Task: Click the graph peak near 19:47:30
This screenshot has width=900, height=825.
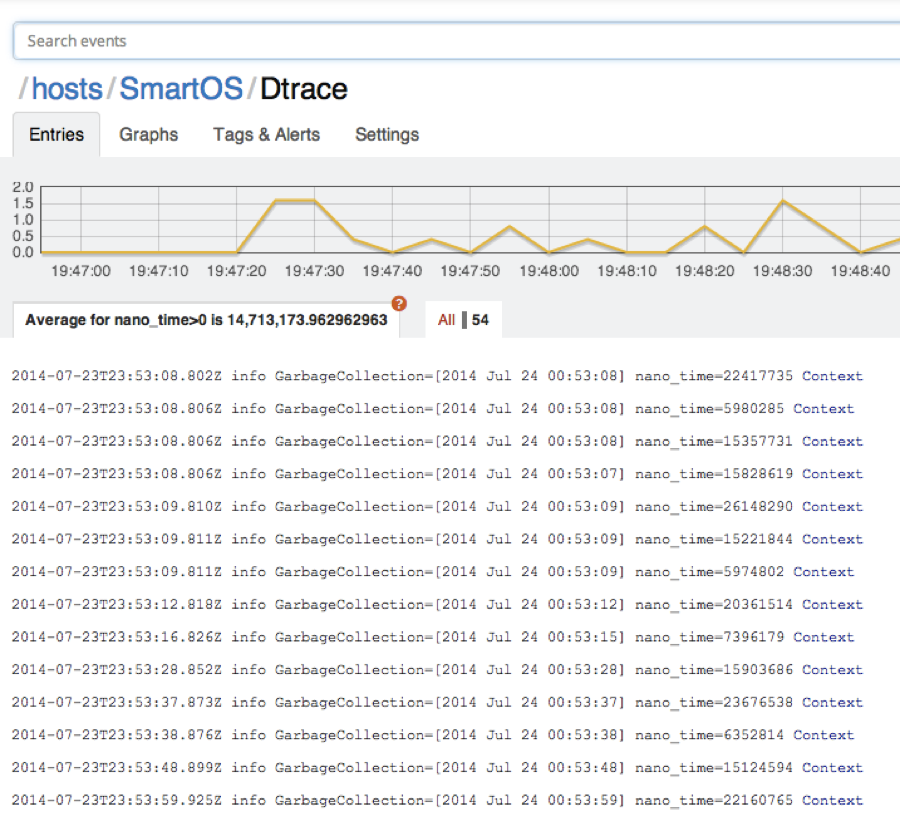Action: point(293,200)
